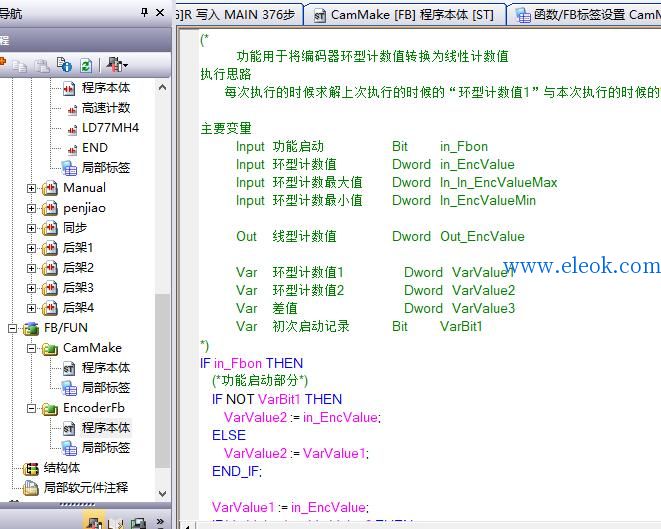Collapse the CamMake folder node
The image size is (661, 529).
tap(31, 348)
